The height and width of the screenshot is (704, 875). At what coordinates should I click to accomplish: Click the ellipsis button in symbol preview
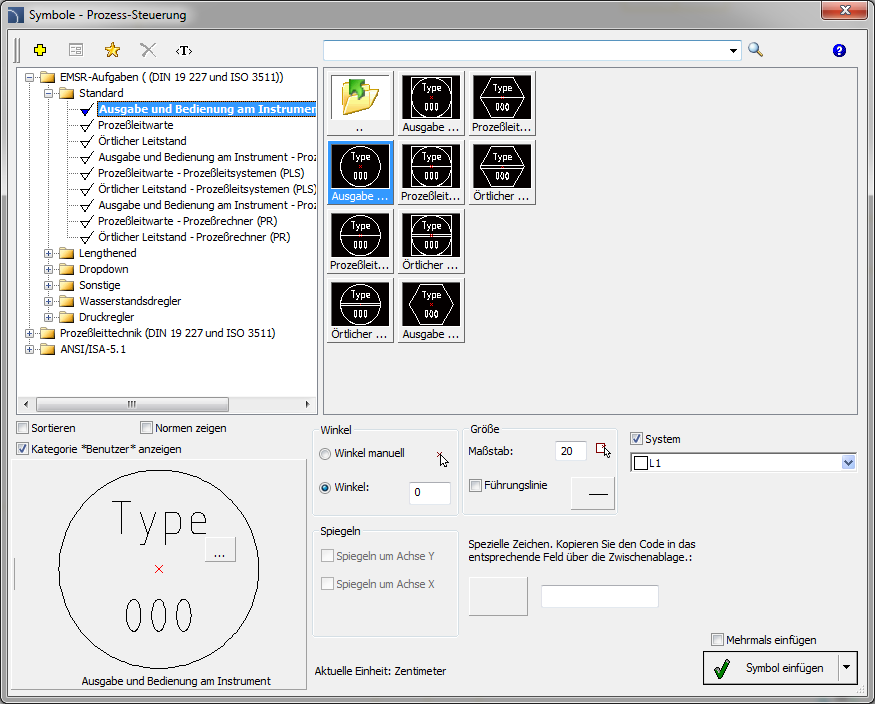click(x=220, y=551)
